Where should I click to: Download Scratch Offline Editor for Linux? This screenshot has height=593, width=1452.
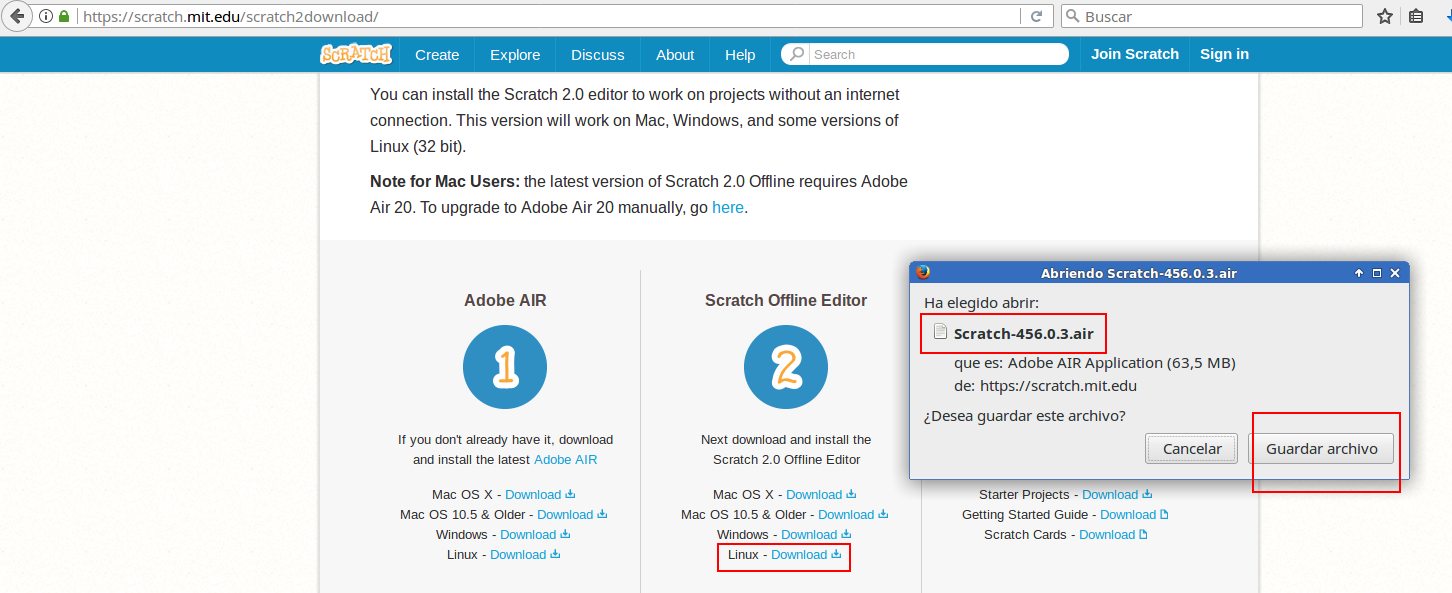tap(806, 554)
